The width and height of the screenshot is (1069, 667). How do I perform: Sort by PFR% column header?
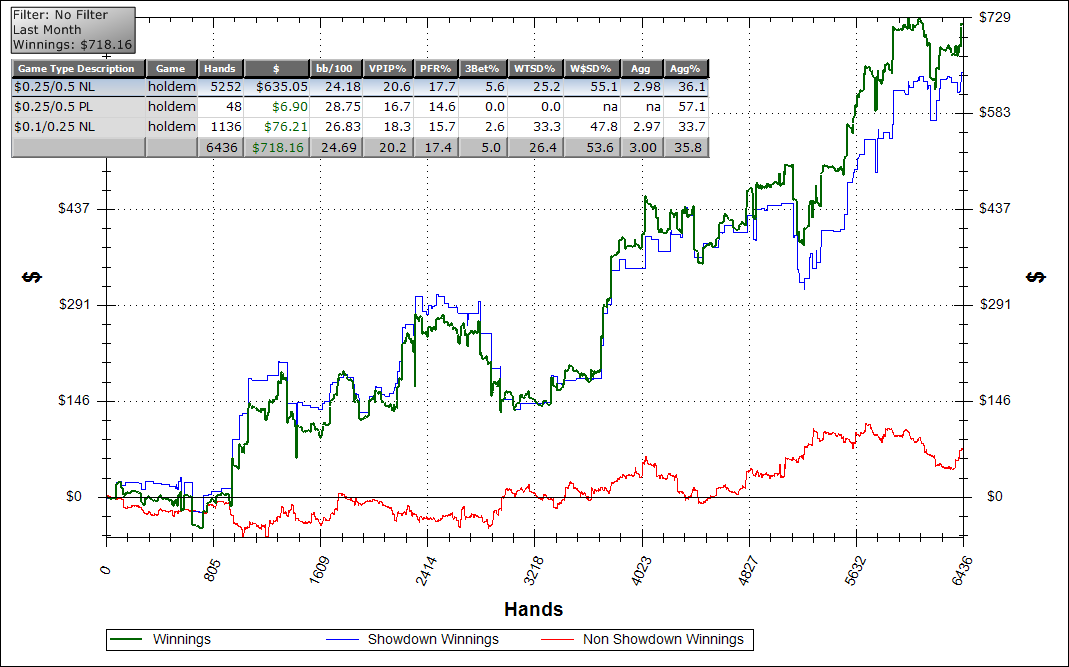tap(434, 68)
